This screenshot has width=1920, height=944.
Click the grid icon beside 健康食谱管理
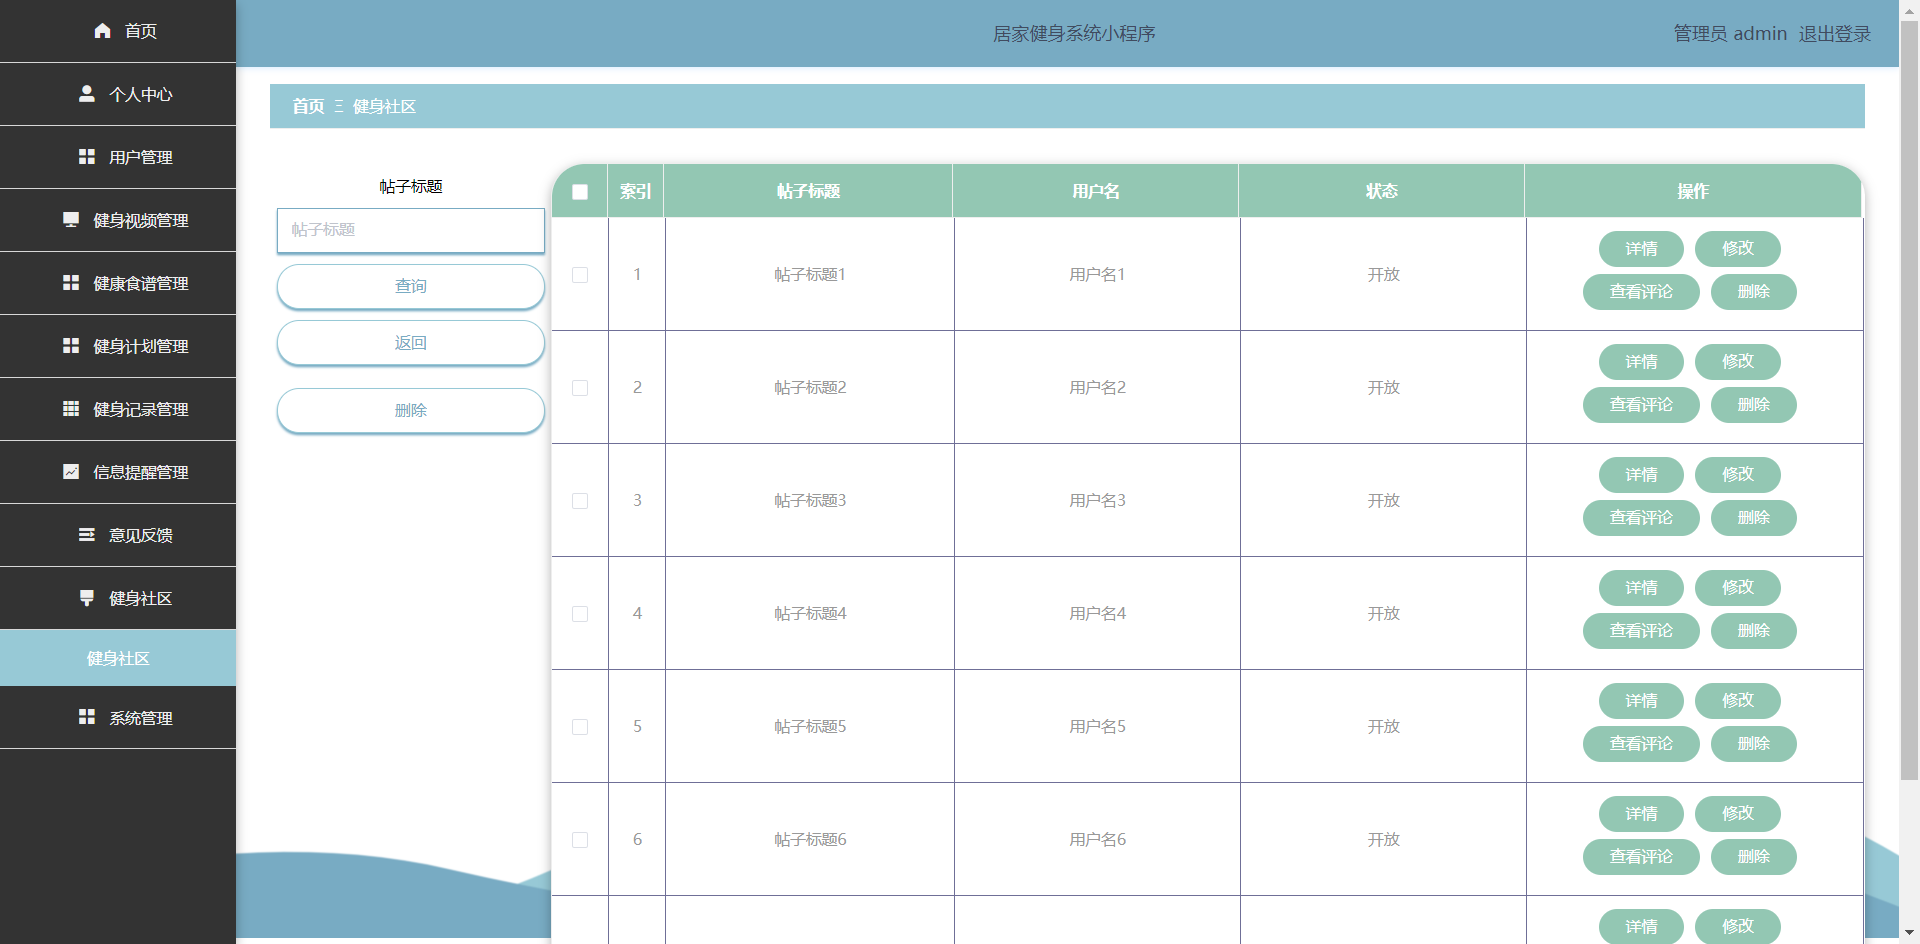pyautogui.click(x=71, y=283)
